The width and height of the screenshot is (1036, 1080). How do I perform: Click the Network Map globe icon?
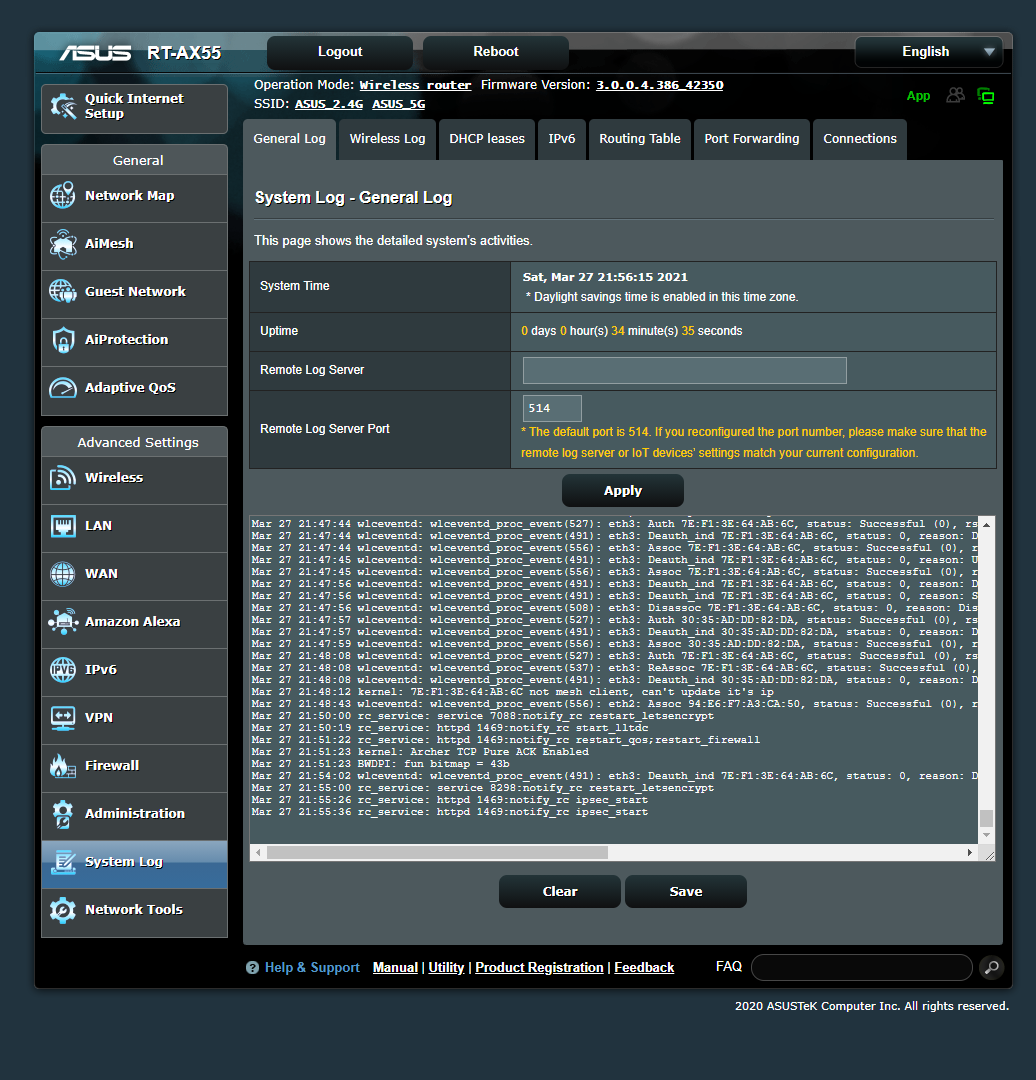[63, 196]
